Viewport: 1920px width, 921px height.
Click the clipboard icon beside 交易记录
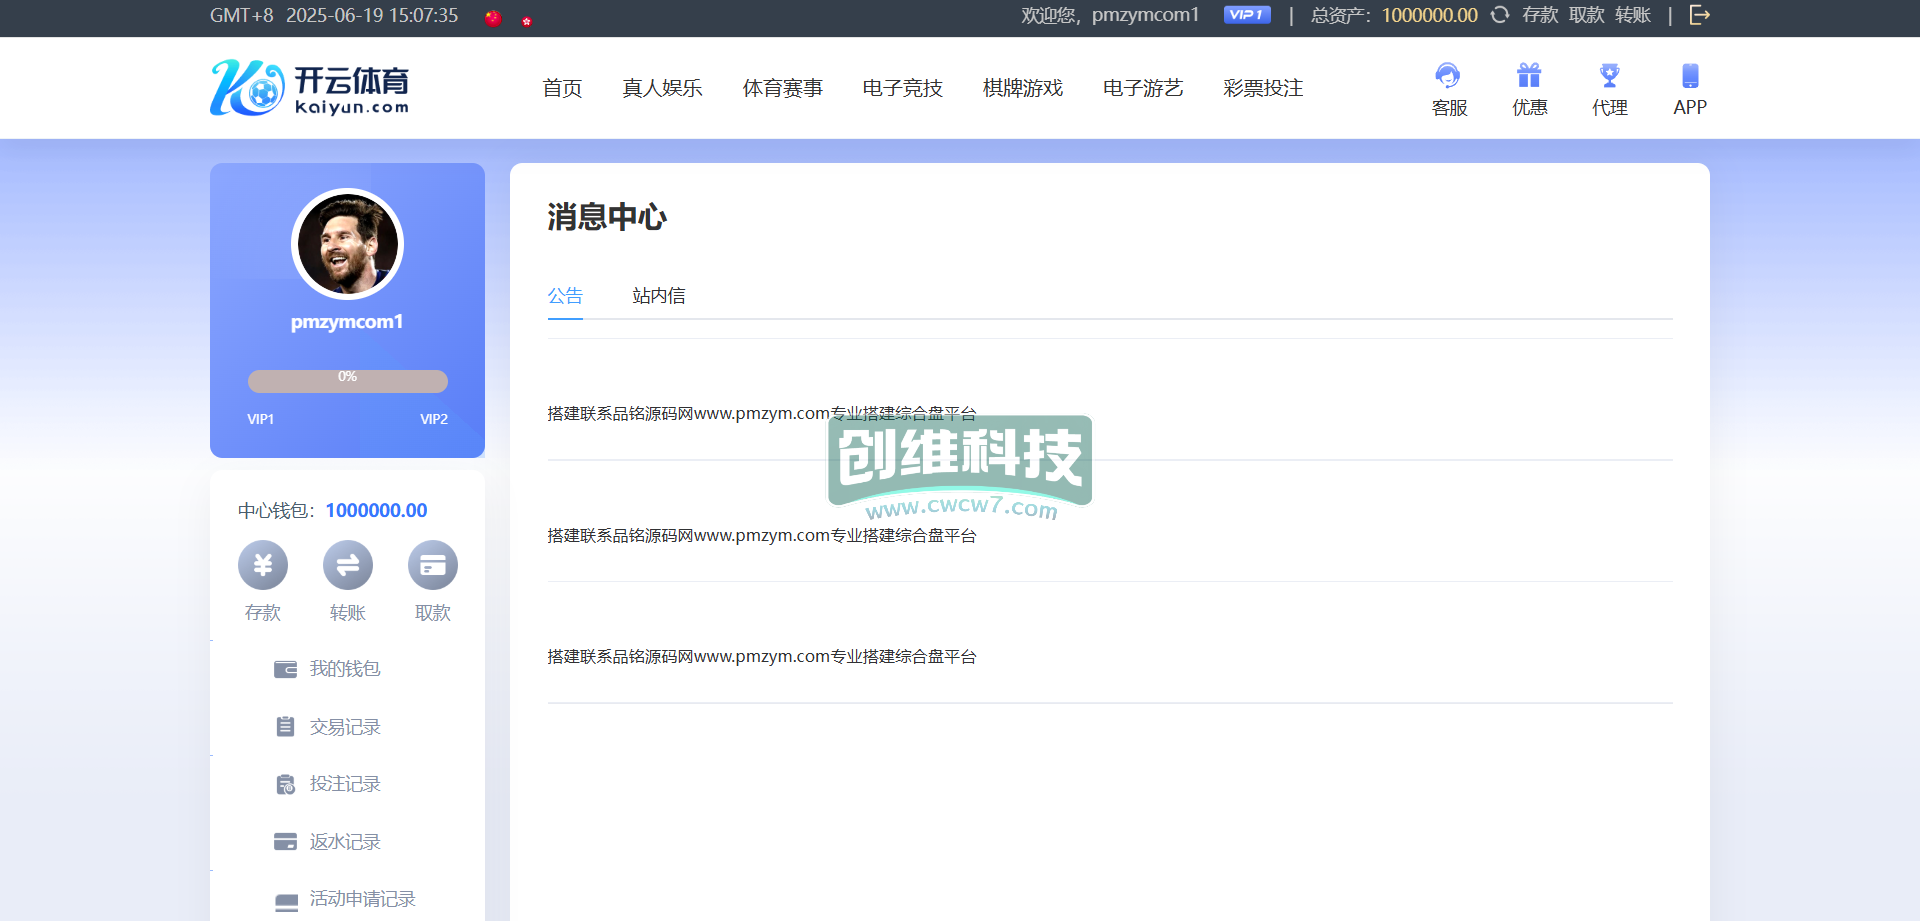pos(286,727)
